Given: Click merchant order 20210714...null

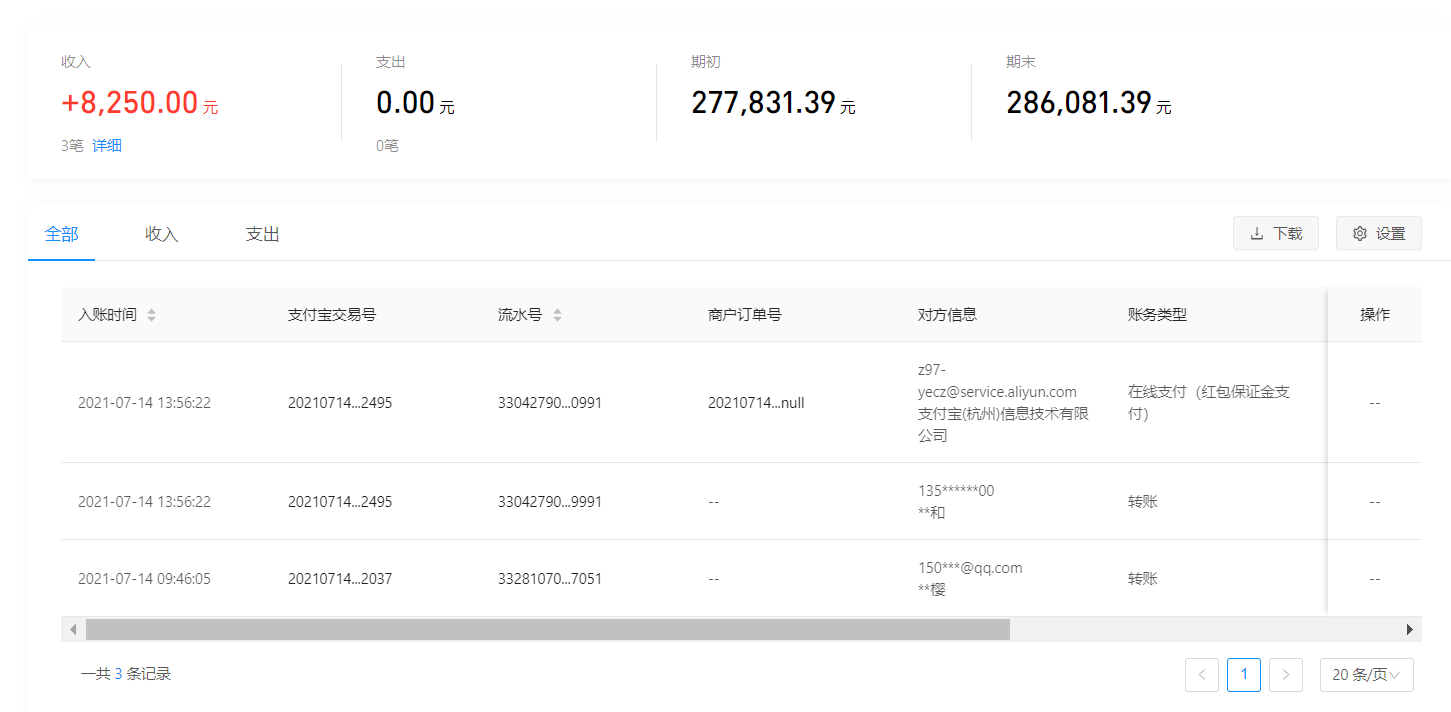Looking at the screenshot, I should [756, 402].
